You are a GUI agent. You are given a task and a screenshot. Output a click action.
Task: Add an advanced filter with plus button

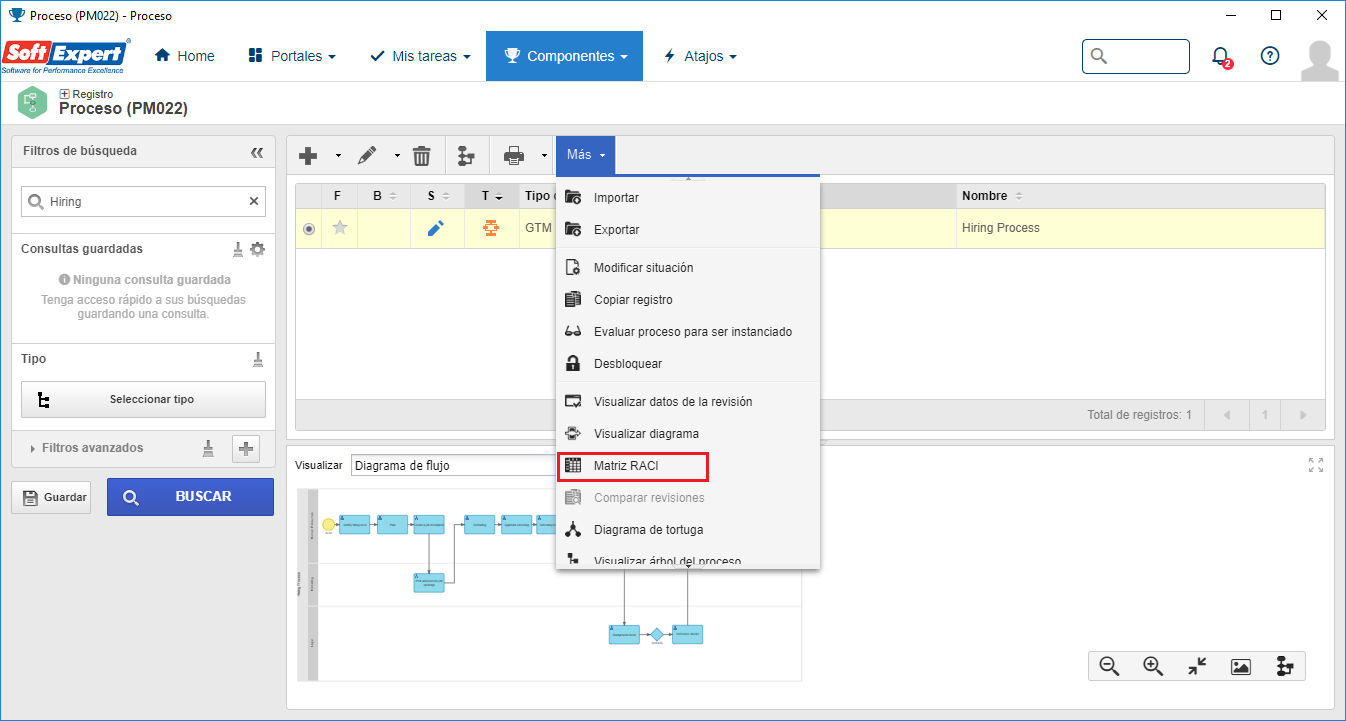246,449
